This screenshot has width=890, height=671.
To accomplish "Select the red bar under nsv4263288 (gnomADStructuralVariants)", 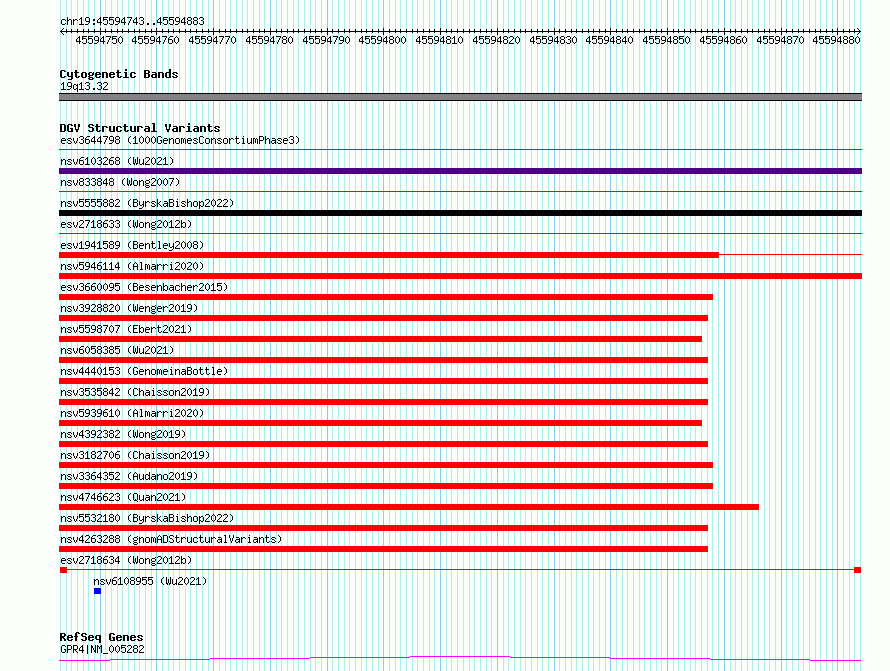I will point(383,549).
